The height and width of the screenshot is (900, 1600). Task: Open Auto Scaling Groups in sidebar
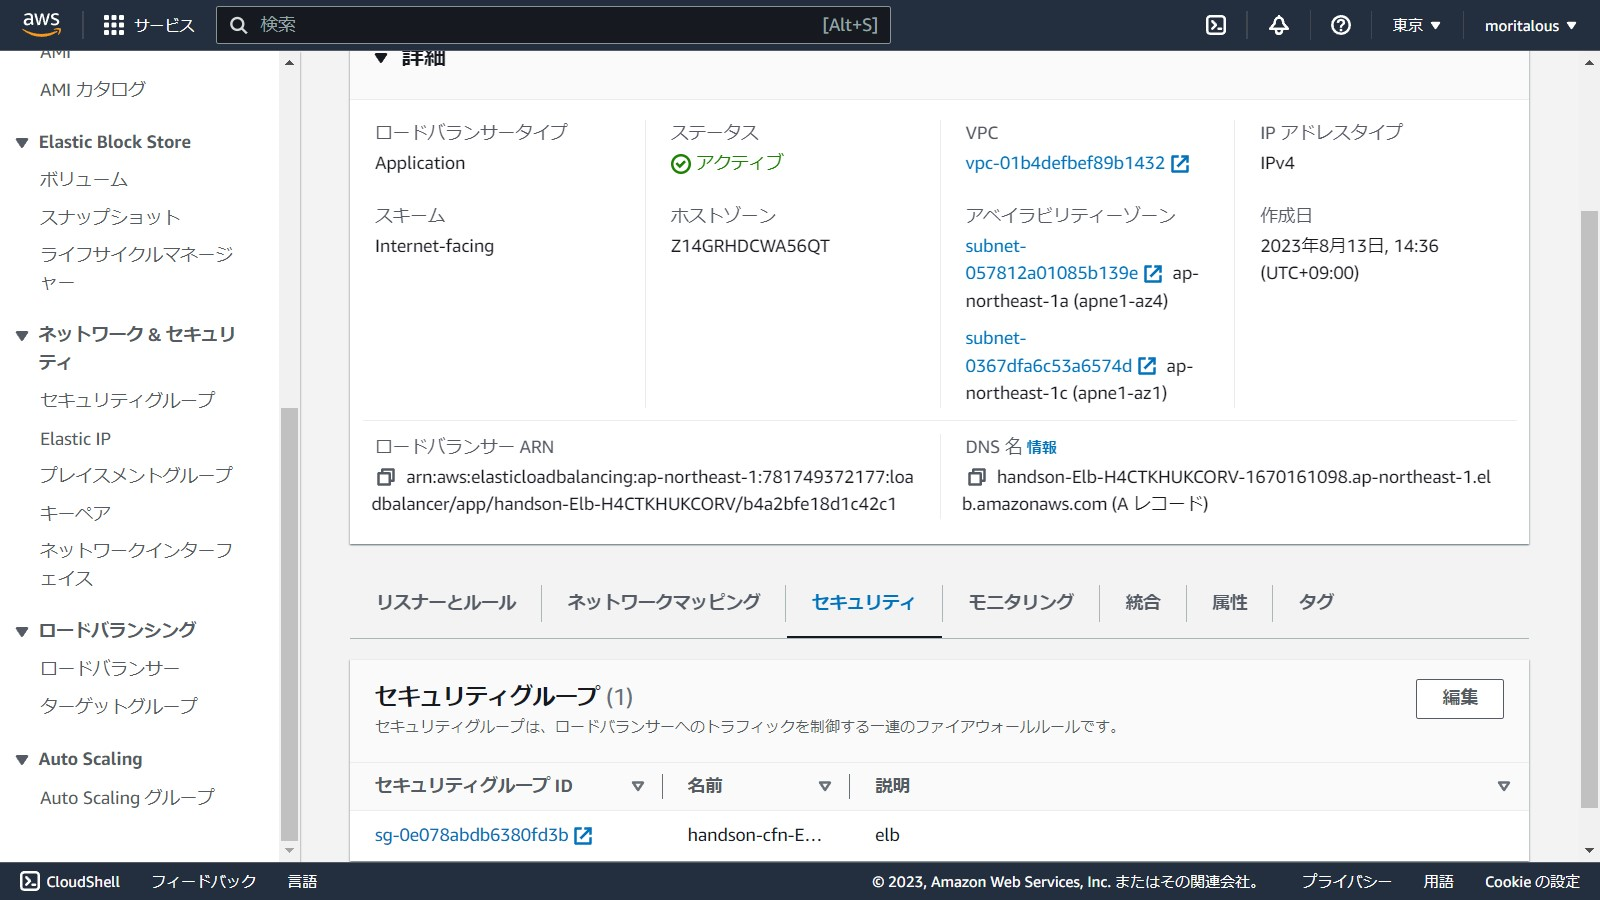pyautogui.click(x=127, y=798)
